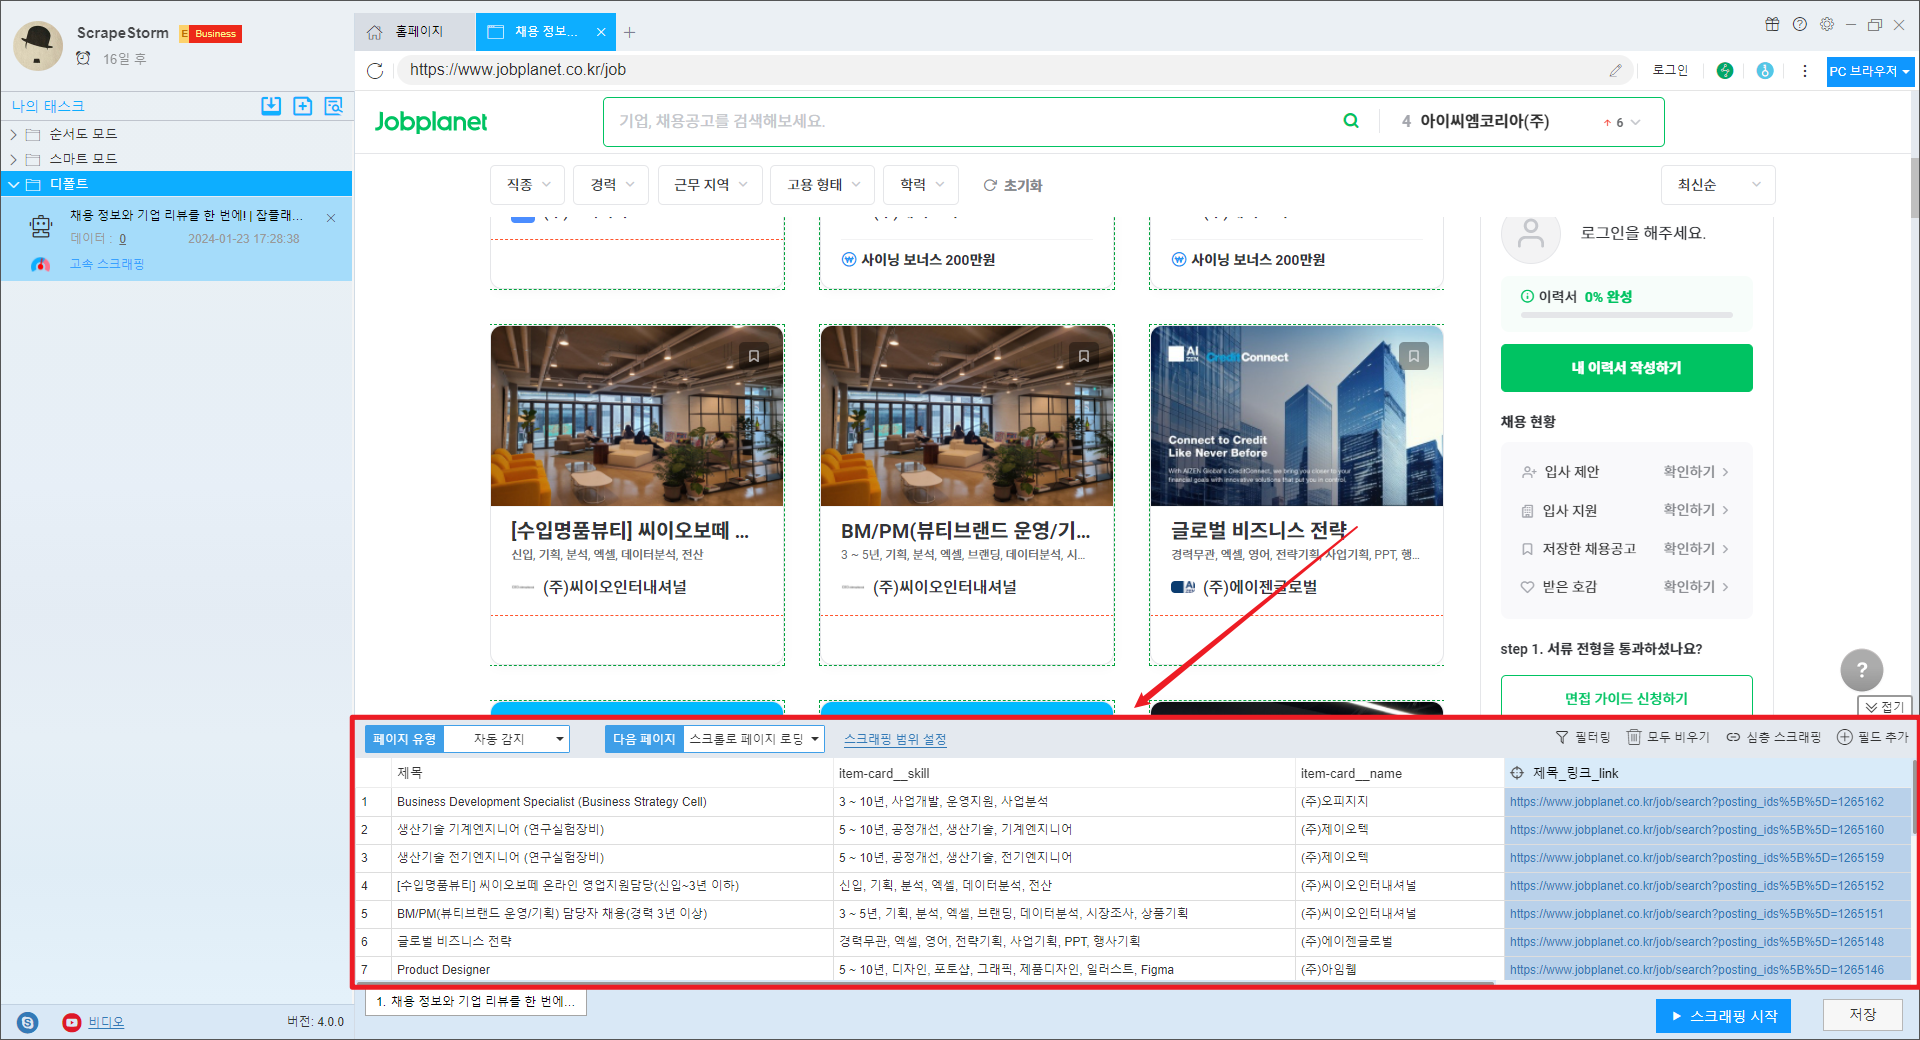Open the 페이지 유형 자동 감지 dropdown
Viewport: 1920px width, 1040px height.
coord(507,739)
